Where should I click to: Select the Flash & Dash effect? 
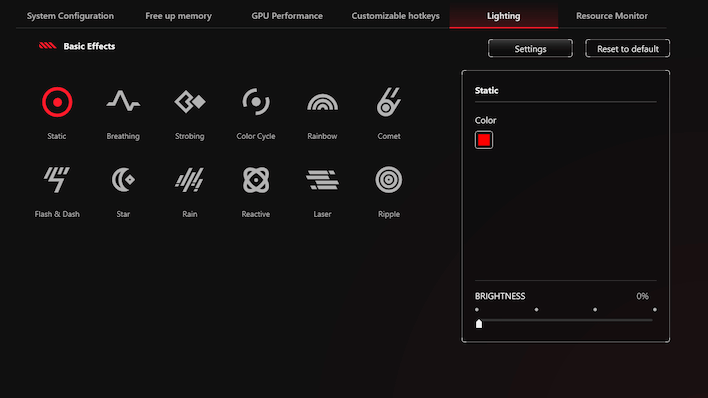[57, 180]
